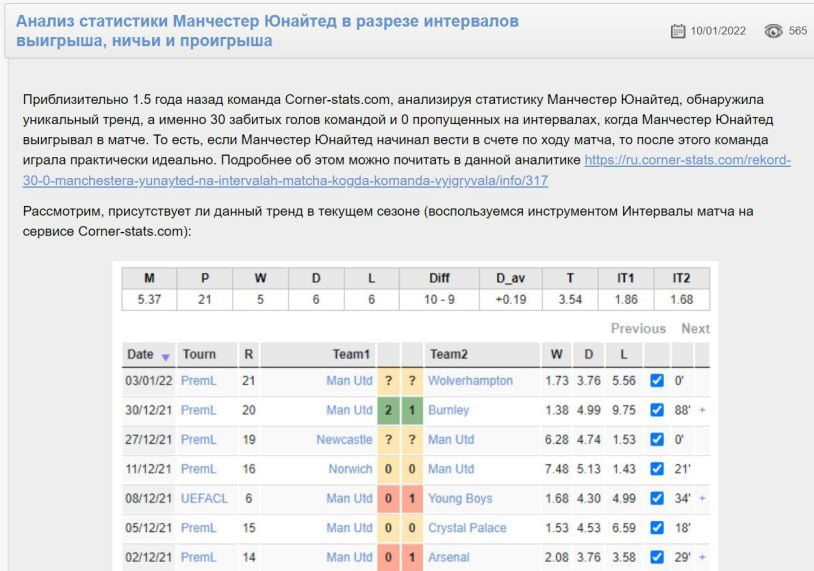Uncheck the Wolverhampton match checkbox
Viewport: 814px width, 571px height.
tap(657, 380)
